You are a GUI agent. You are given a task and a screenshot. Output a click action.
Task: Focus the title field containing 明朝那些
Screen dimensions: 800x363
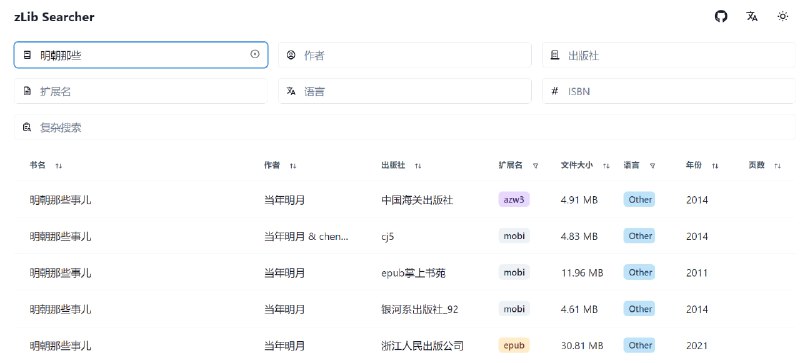[141, 55]
